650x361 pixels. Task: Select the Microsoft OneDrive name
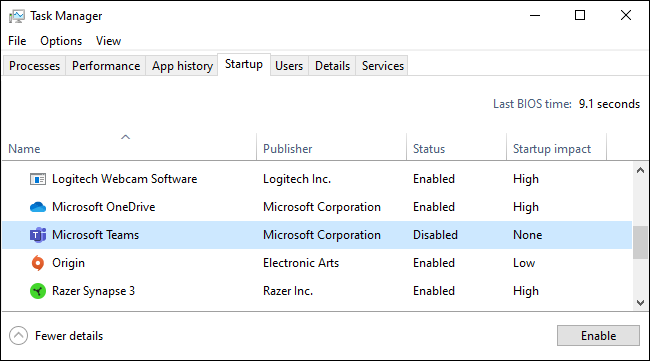click(x=104, y=207)
